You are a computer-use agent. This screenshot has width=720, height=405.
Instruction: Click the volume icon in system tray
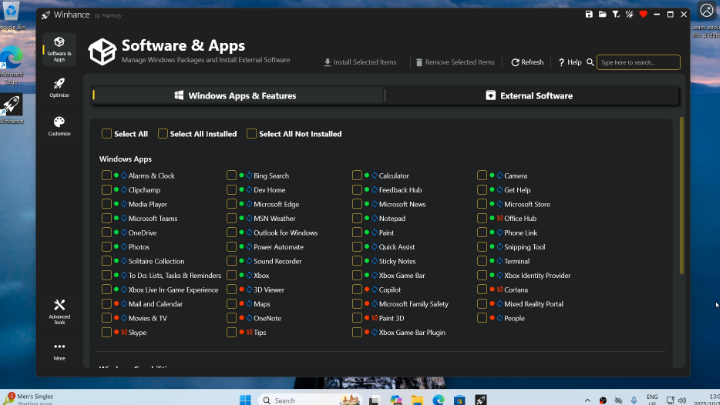click(682, 400)
